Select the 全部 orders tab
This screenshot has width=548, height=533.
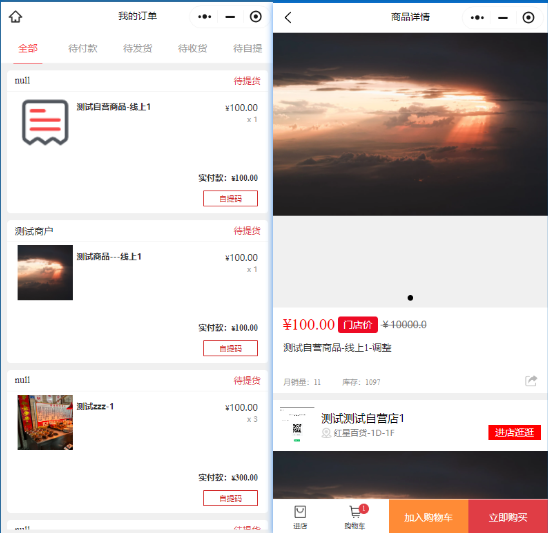pyautogui.click(x=28, y=48)
